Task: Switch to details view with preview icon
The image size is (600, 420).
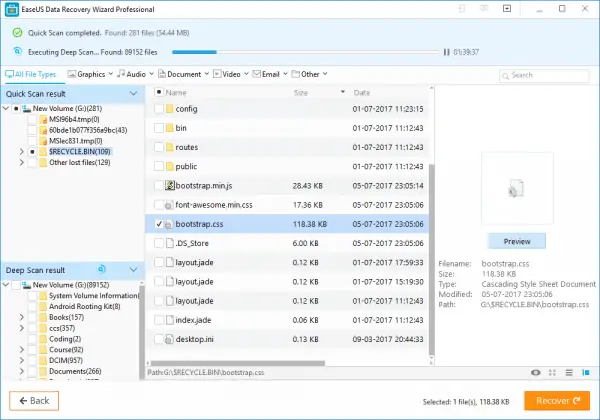Action: (x=586, y=373)
